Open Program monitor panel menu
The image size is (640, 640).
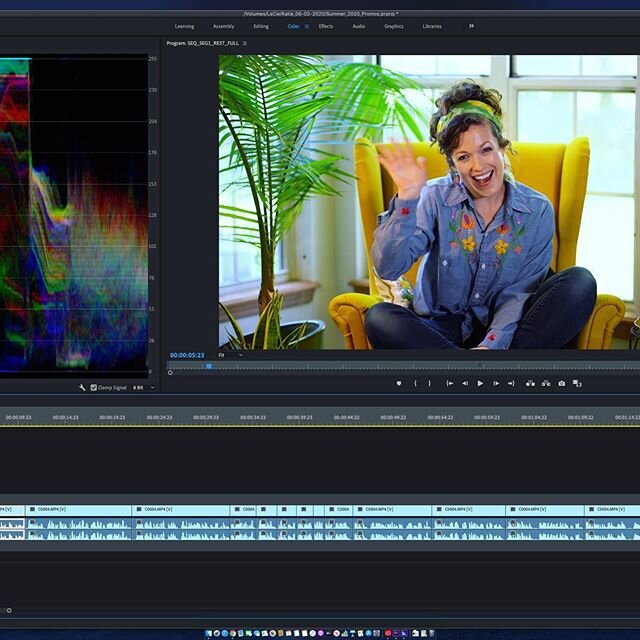click(244, 43)
